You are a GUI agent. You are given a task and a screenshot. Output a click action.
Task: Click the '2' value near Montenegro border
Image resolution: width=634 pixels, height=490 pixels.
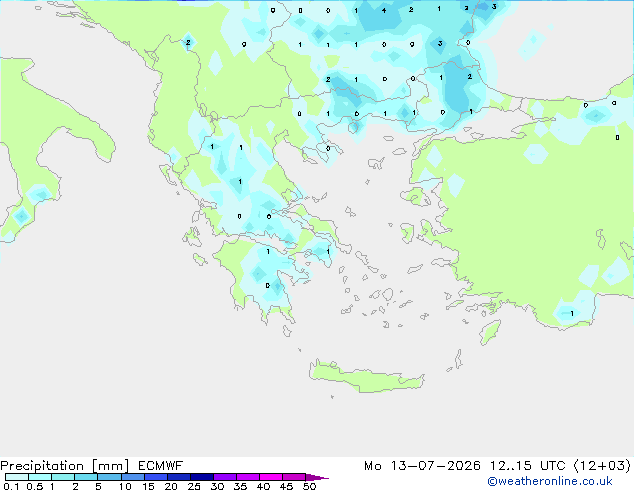(x=188, y=42)
